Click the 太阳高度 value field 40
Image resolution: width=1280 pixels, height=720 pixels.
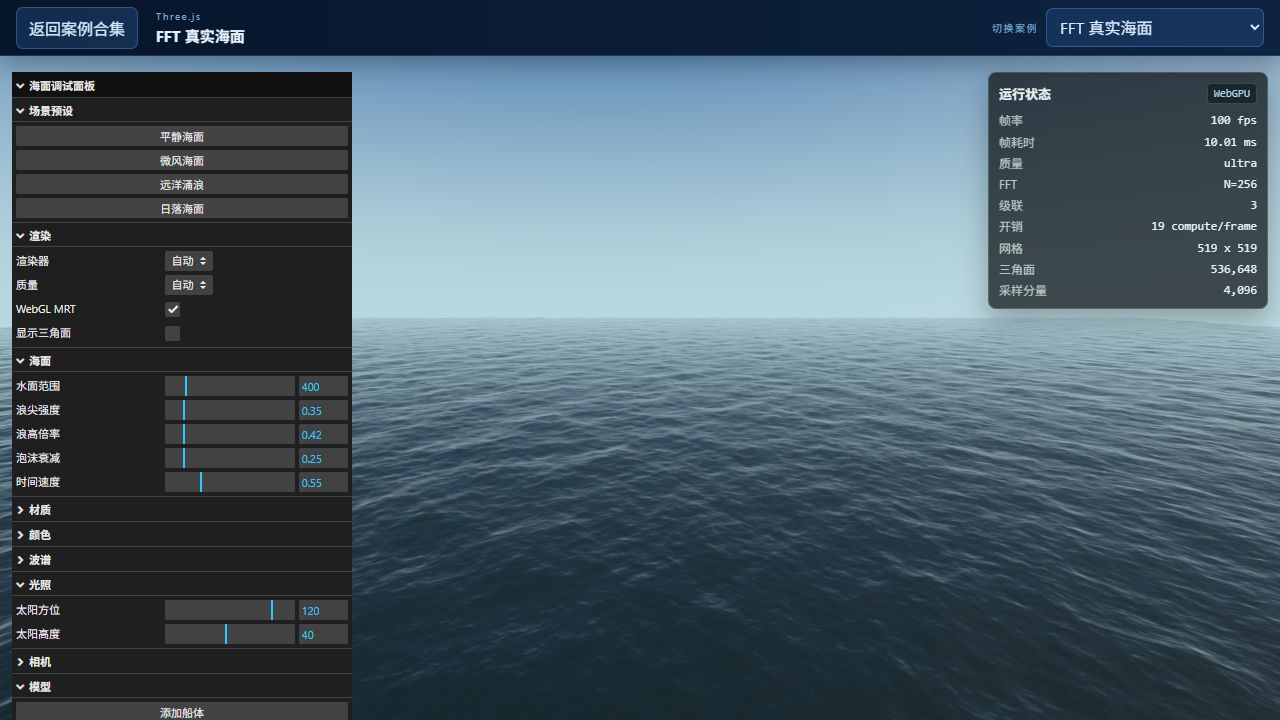point(323,634)
